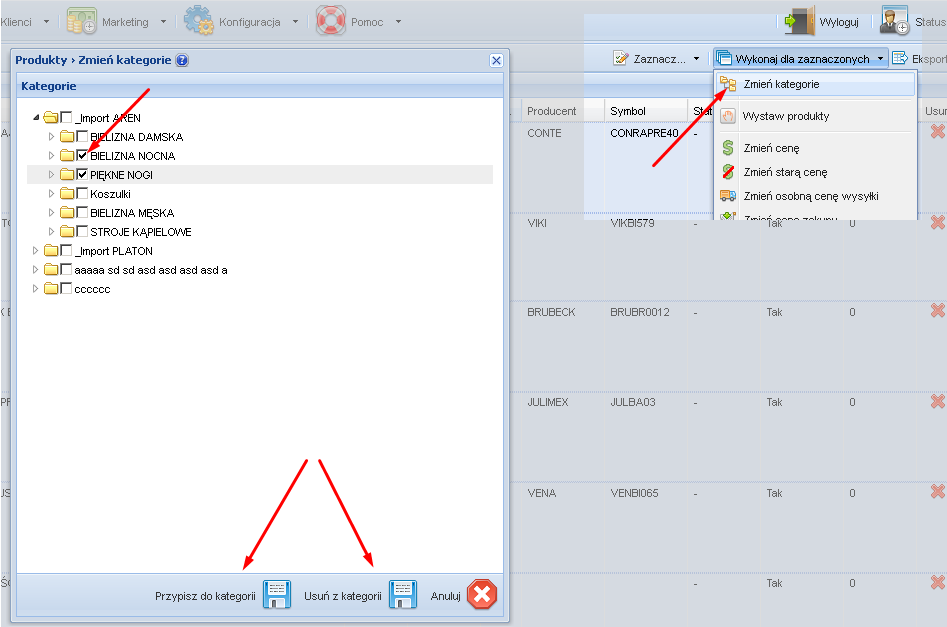947x627 pixels.
Task: Delete the BRUBECK product row with red X
Action: [x=938, y=310]
